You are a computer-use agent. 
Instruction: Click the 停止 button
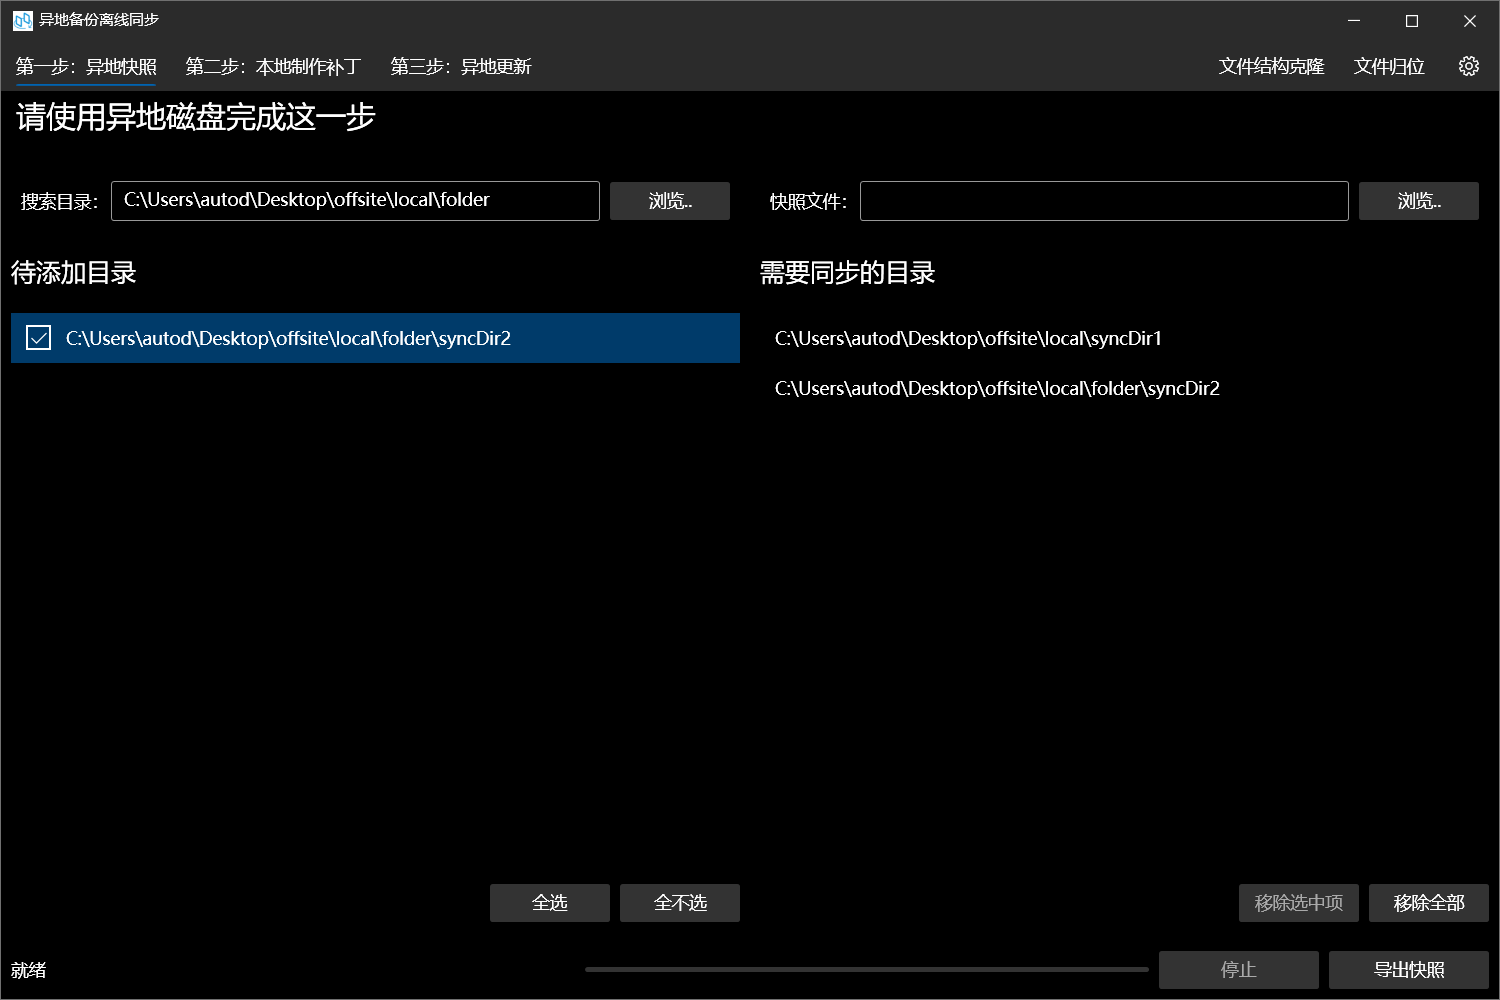[x=1239, y=970]
